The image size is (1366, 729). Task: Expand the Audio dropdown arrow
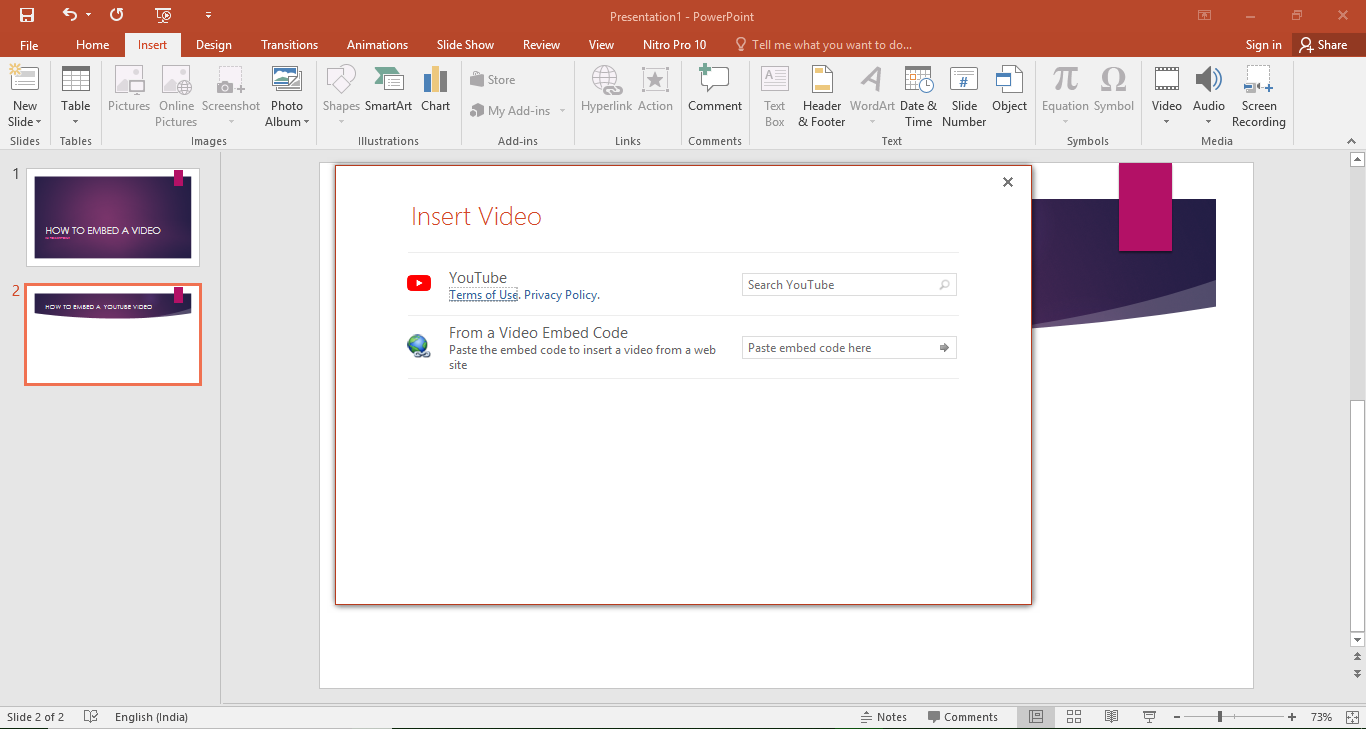1208,123
